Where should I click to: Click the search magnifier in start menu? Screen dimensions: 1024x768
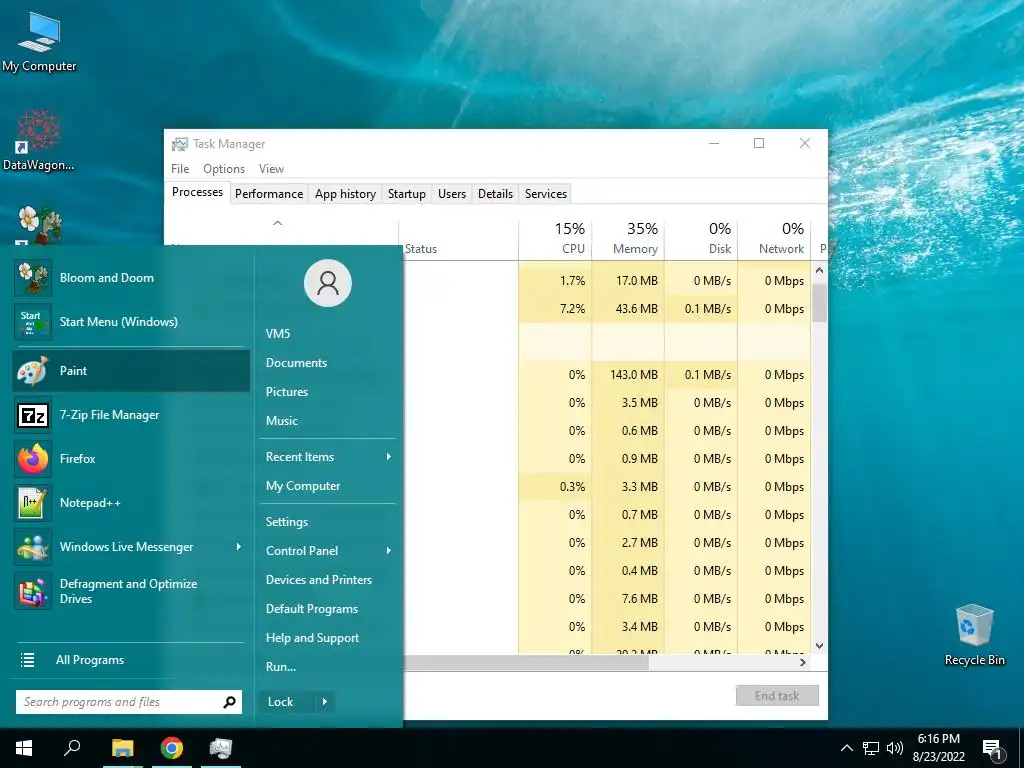click(x=229, y=702)
